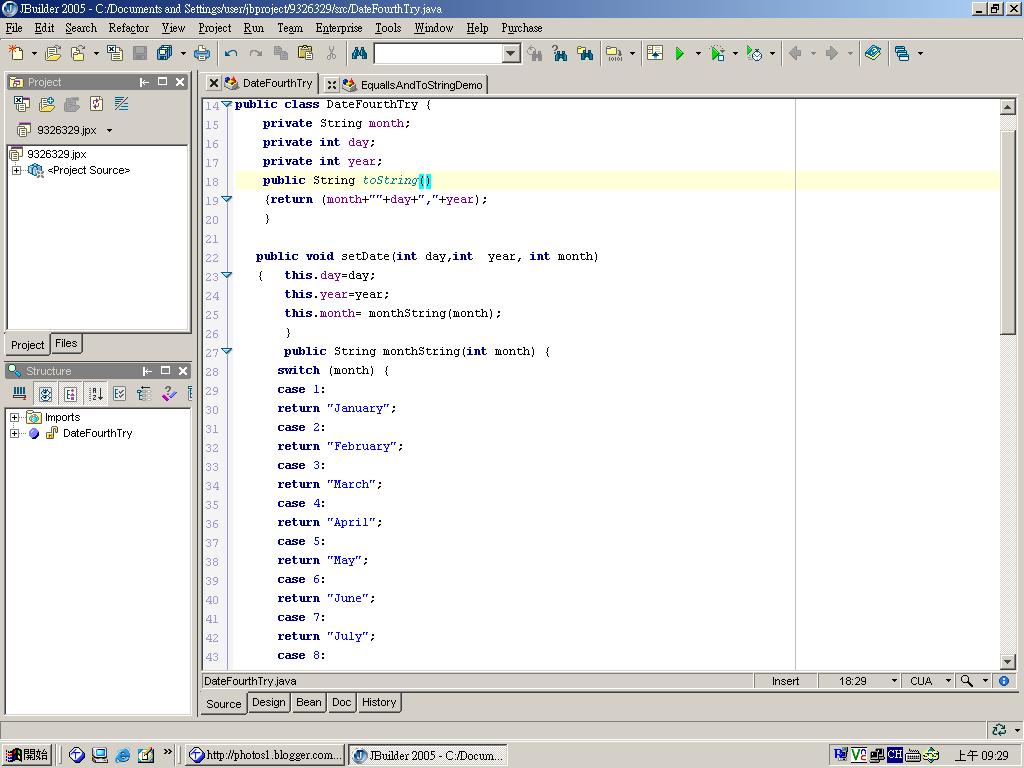Image resolution: width=1024 pixels, height=768 pixels.
Task: Switch to the EquallsAndToStringDemo tab
Action: pos(420,85)
